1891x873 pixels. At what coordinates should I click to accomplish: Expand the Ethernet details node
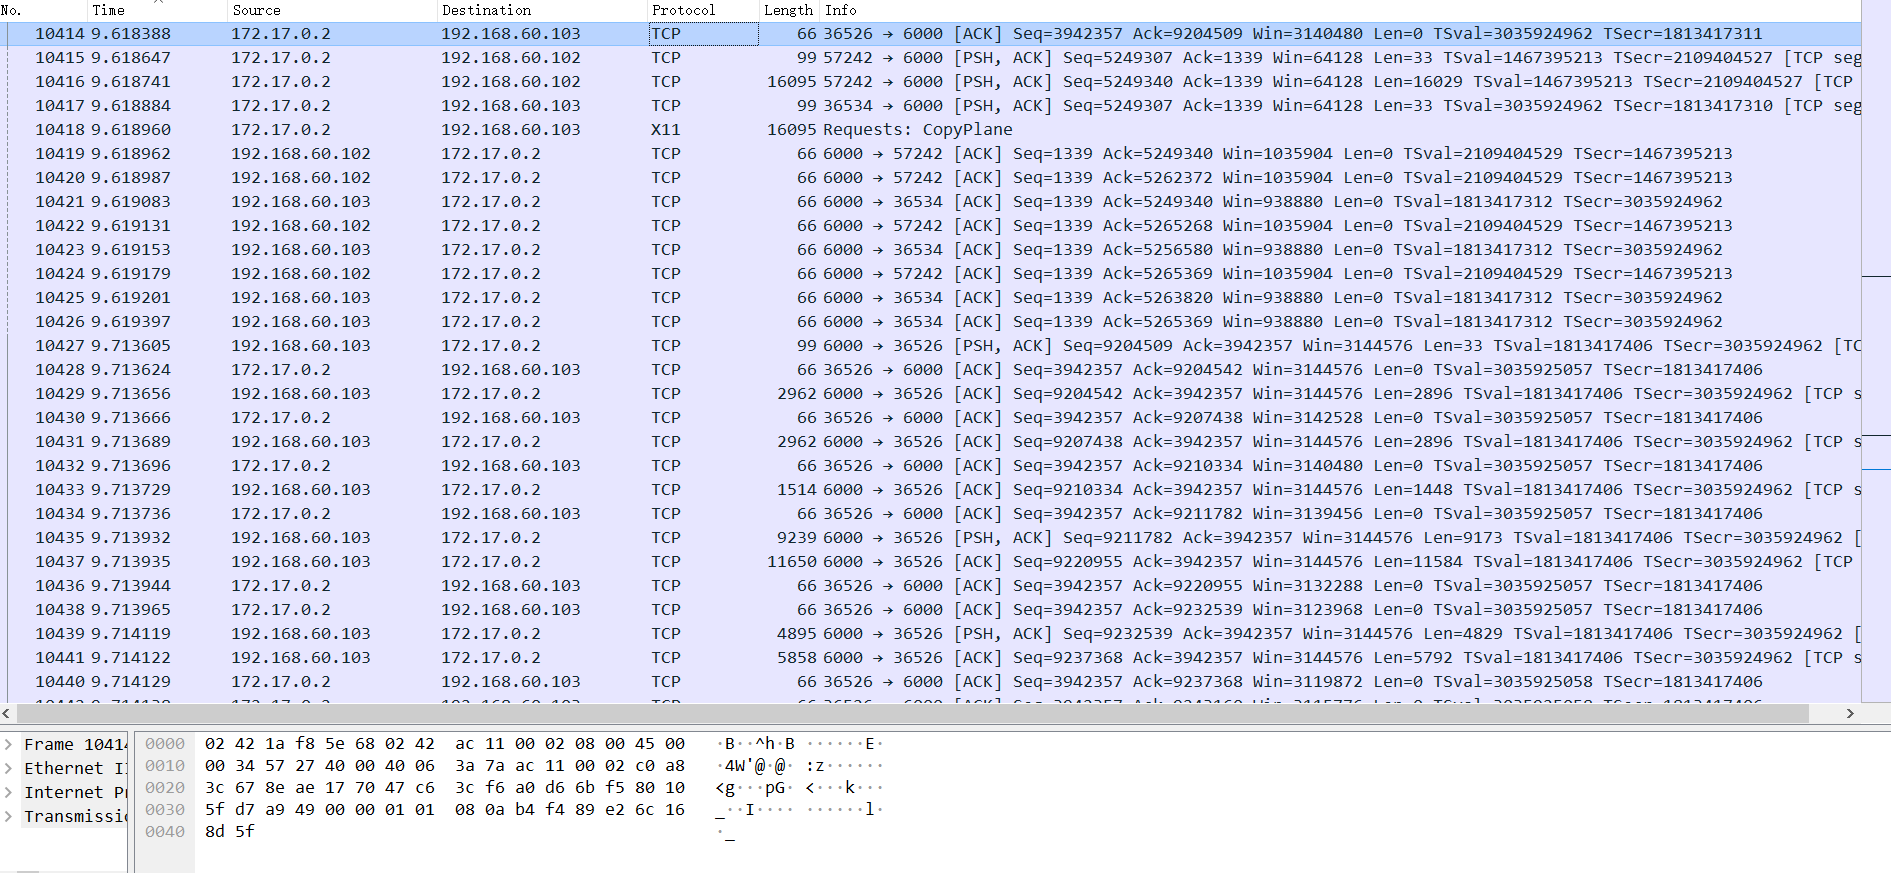click(x=9, y=768)
